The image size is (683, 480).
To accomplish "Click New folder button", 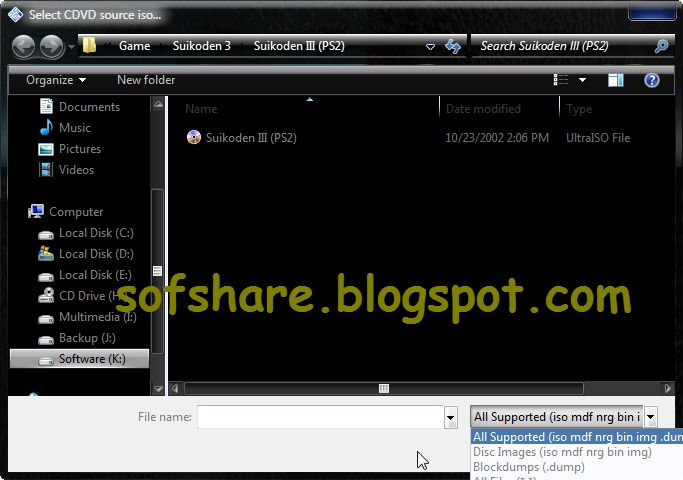I will (146, 80).
